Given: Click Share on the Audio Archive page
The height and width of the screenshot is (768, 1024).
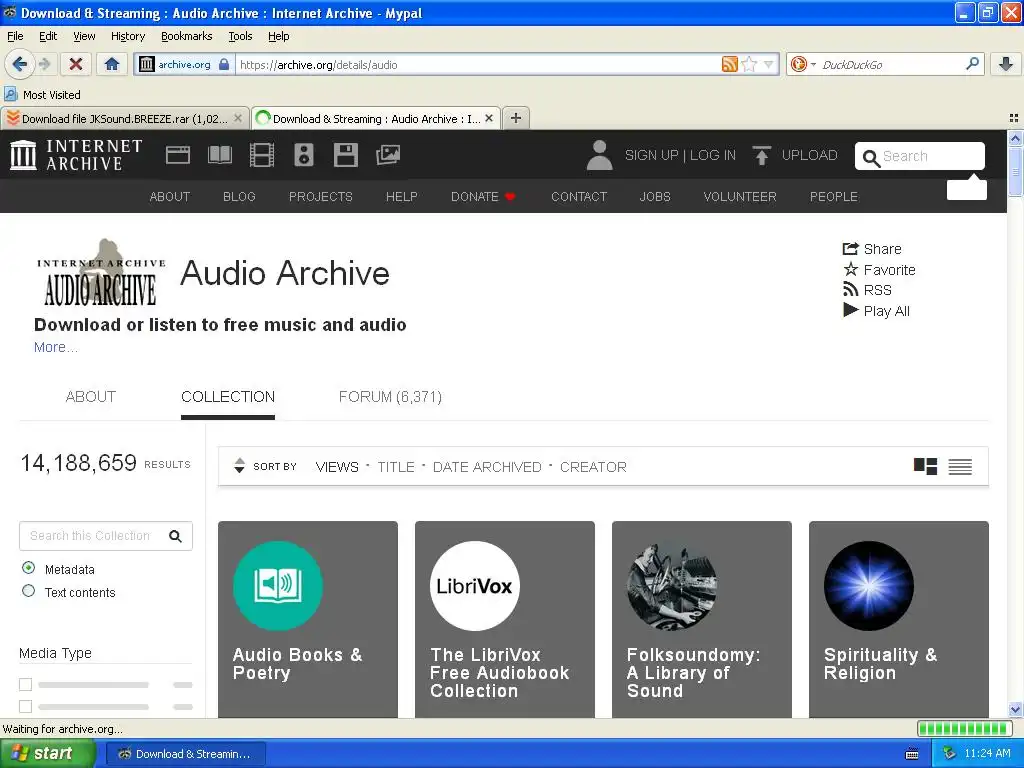Looking at the screenshot, I should [x=872, y=249].
